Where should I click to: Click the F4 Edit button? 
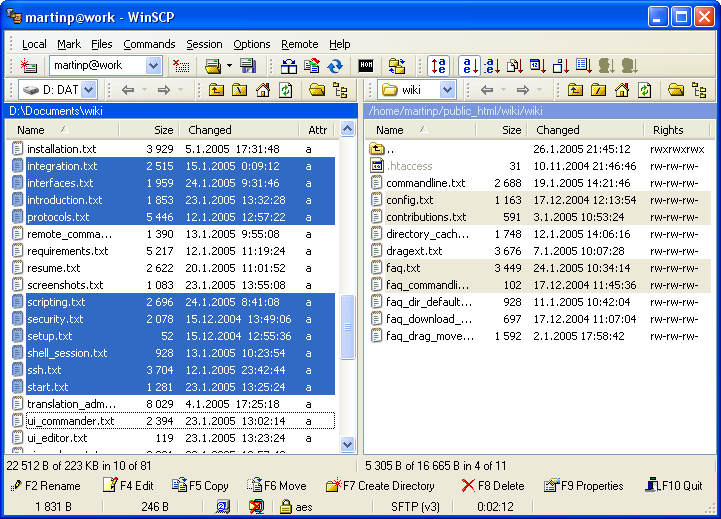pyautogui.click(x=128, y=485)
